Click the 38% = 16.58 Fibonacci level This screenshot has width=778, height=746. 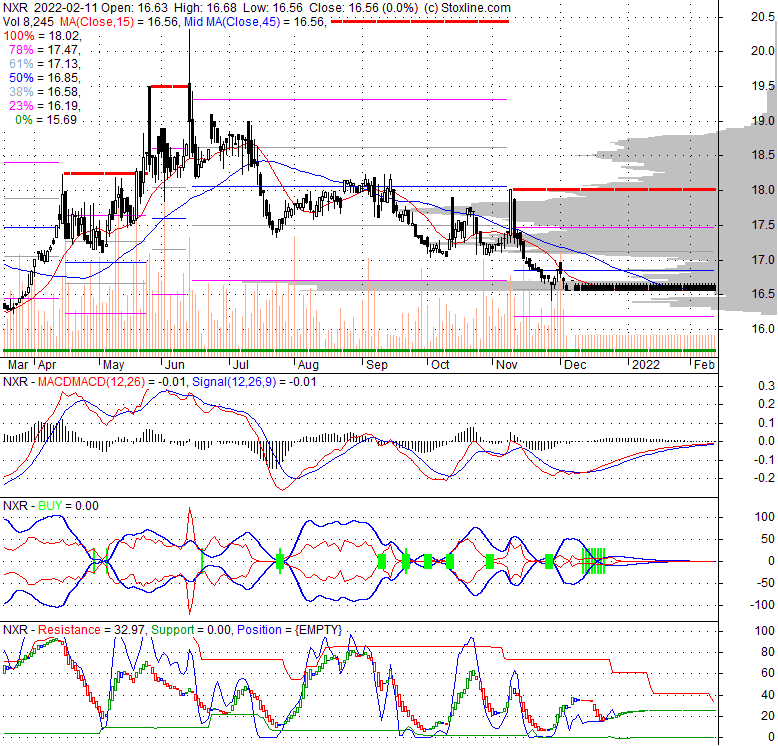45,92
